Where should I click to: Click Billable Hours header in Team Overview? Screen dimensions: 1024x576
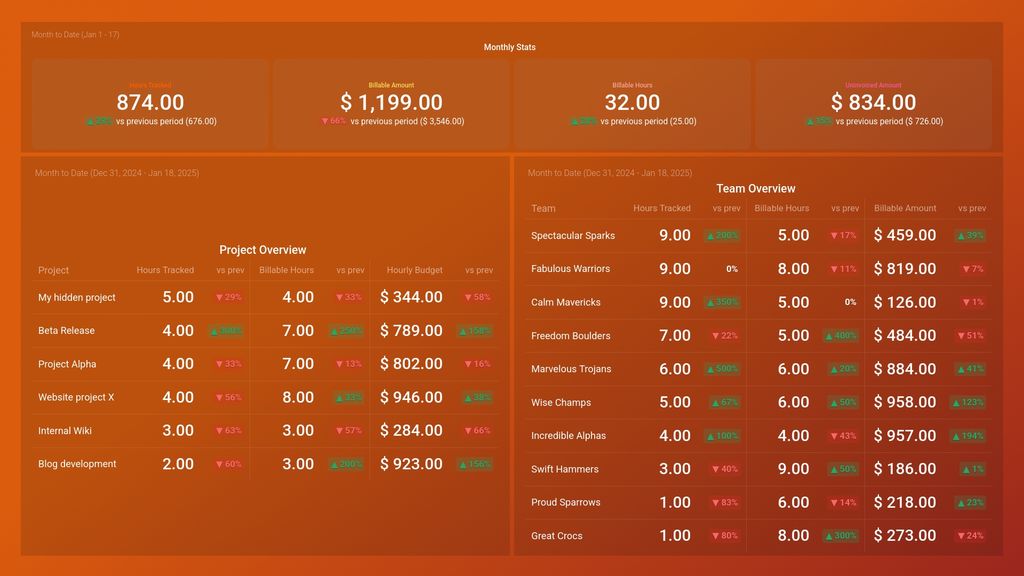782,208
